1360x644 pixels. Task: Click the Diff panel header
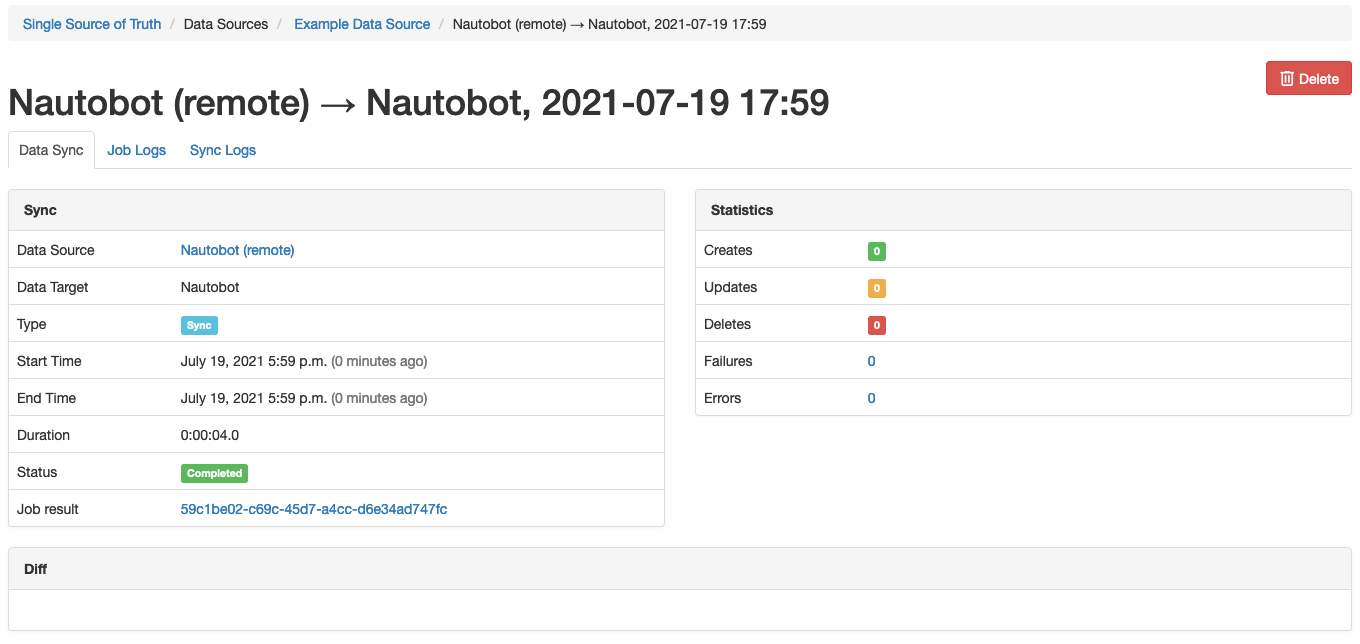(x=34, y=568)
